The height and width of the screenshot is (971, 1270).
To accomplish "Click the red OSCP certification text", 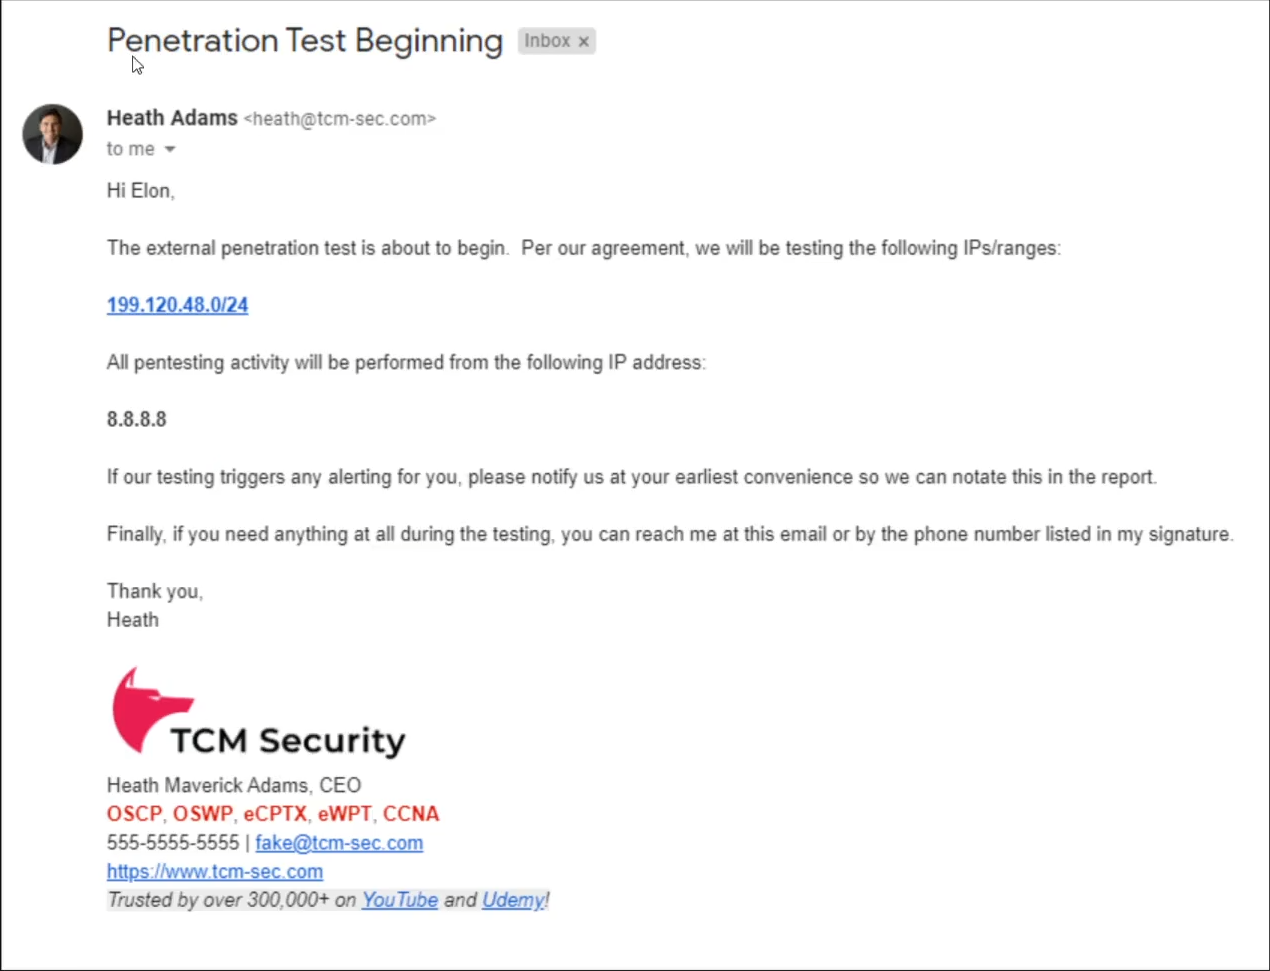I will (134, 814).
